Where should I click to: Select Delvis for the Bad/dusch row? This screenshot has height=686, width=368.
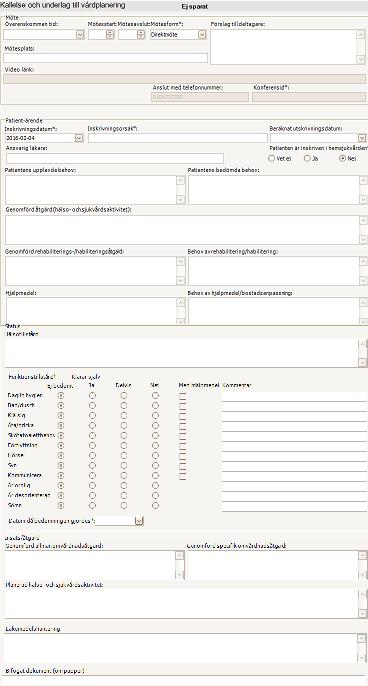pos(124,405)
